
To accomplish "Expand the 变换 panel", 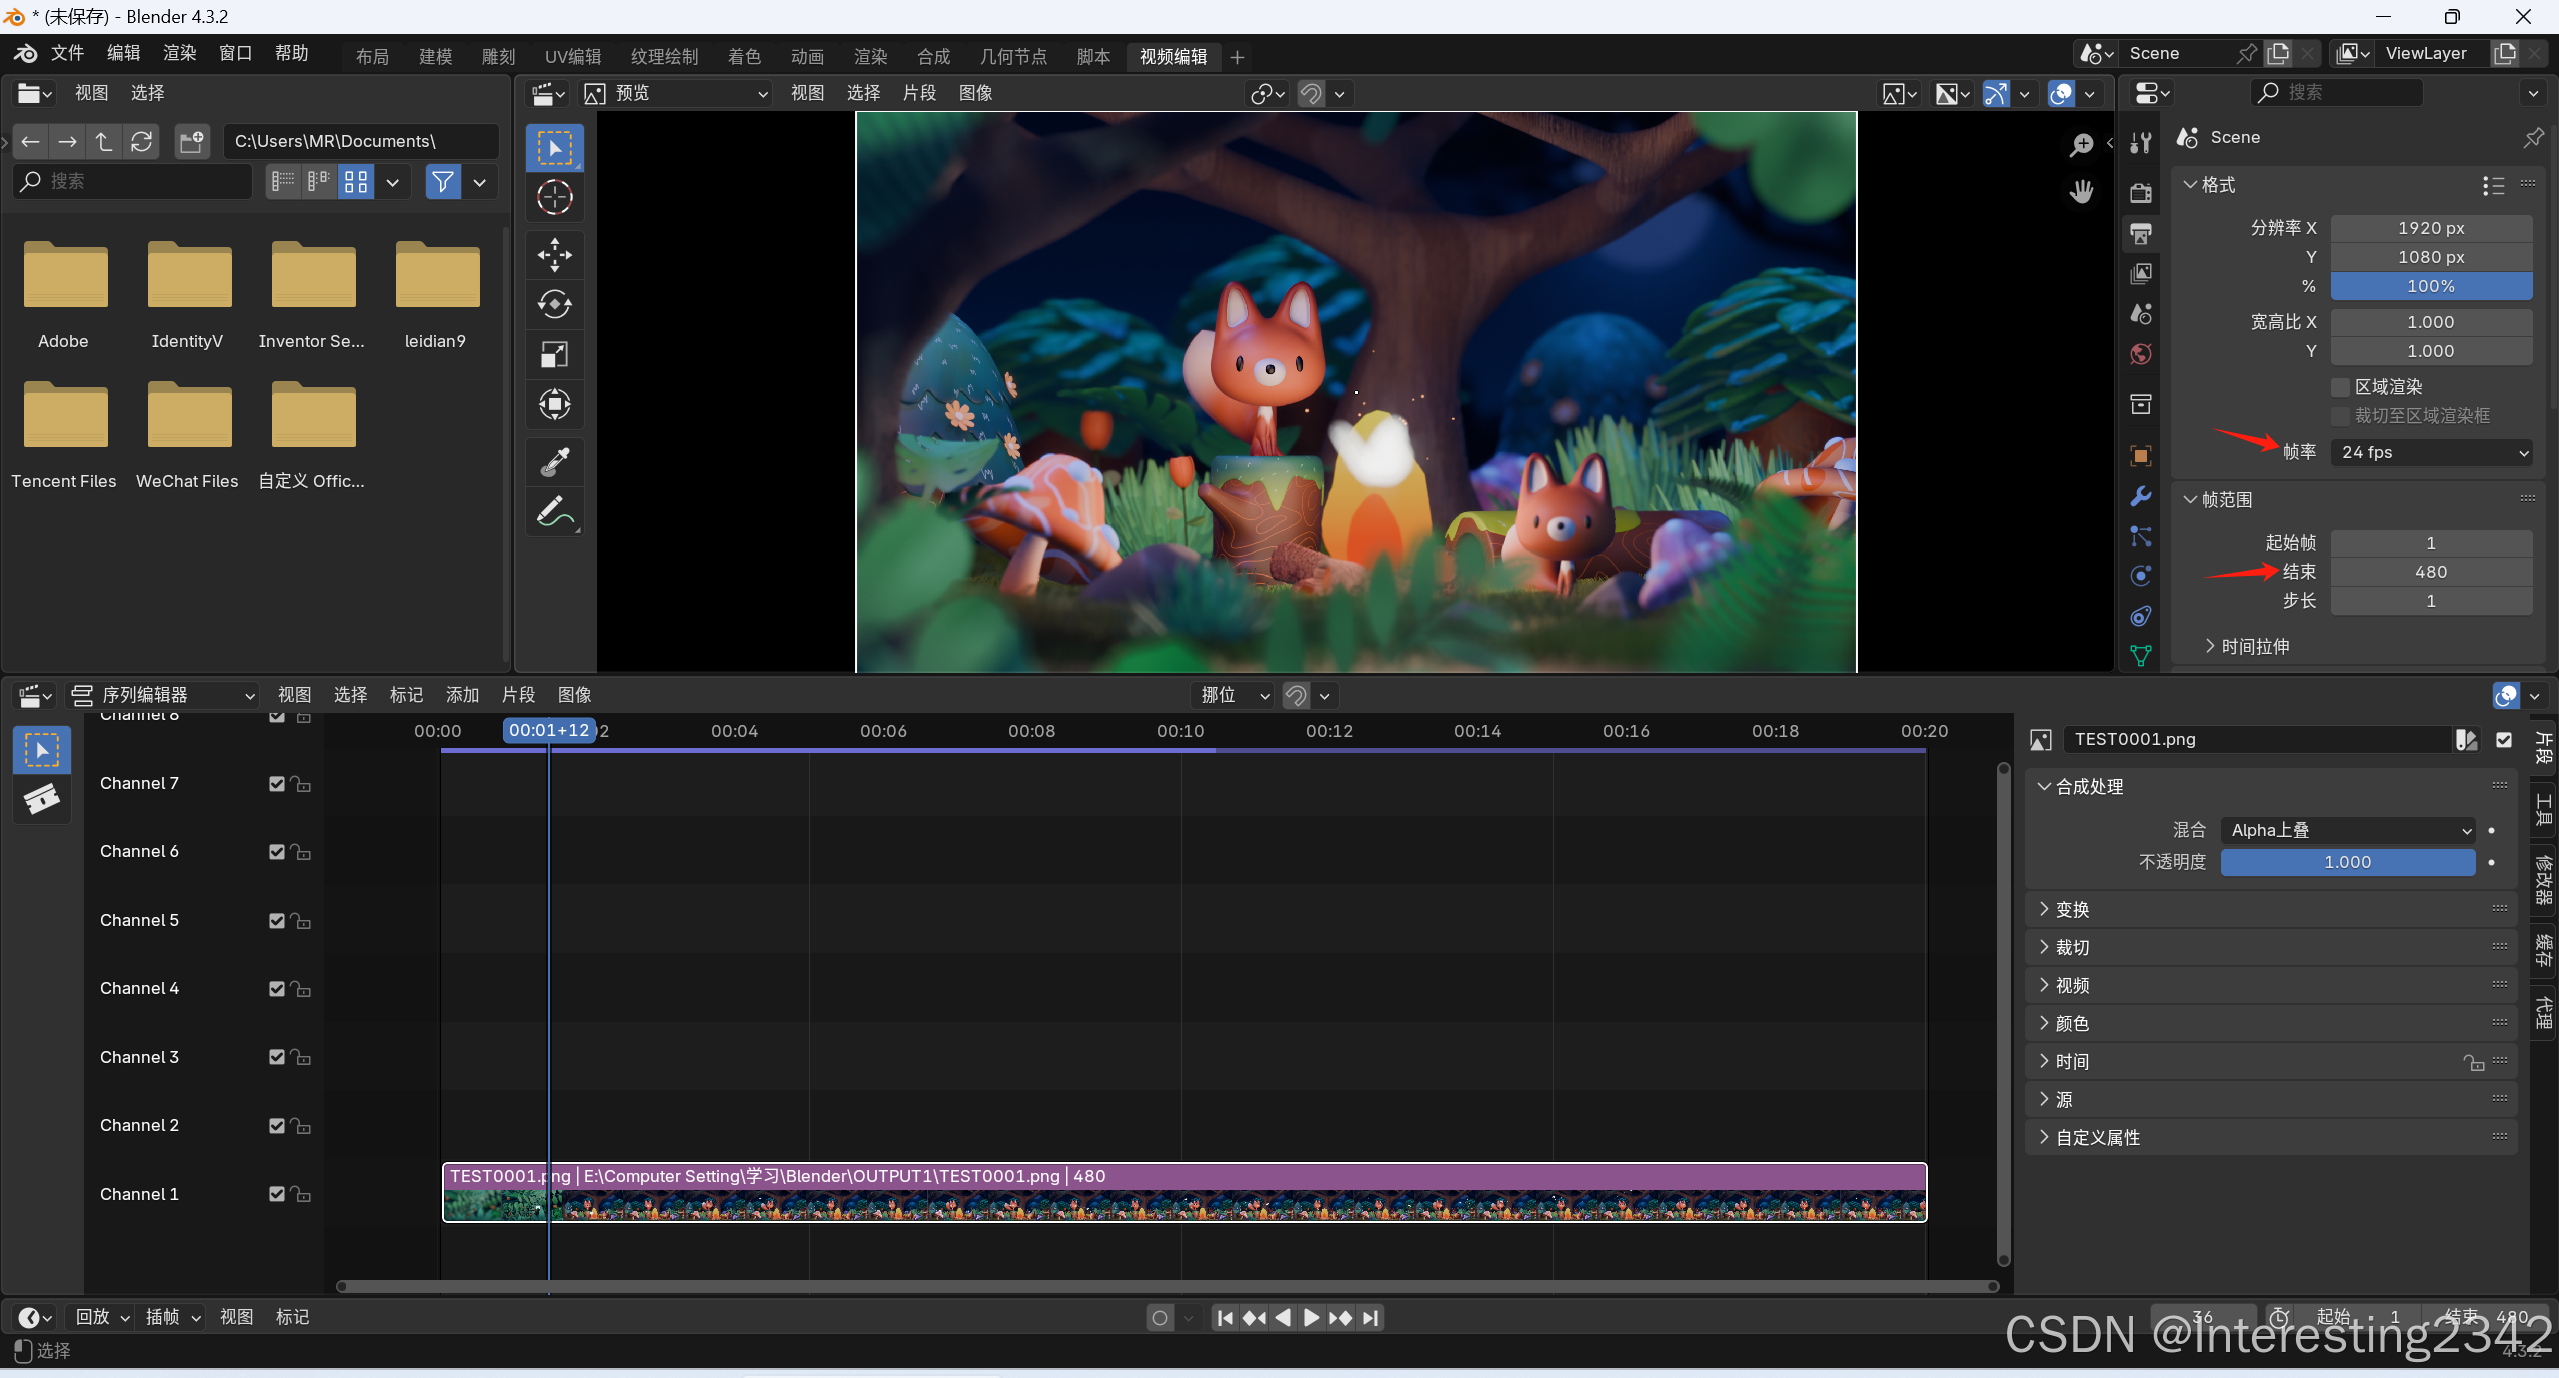I will pos(2072,909).
